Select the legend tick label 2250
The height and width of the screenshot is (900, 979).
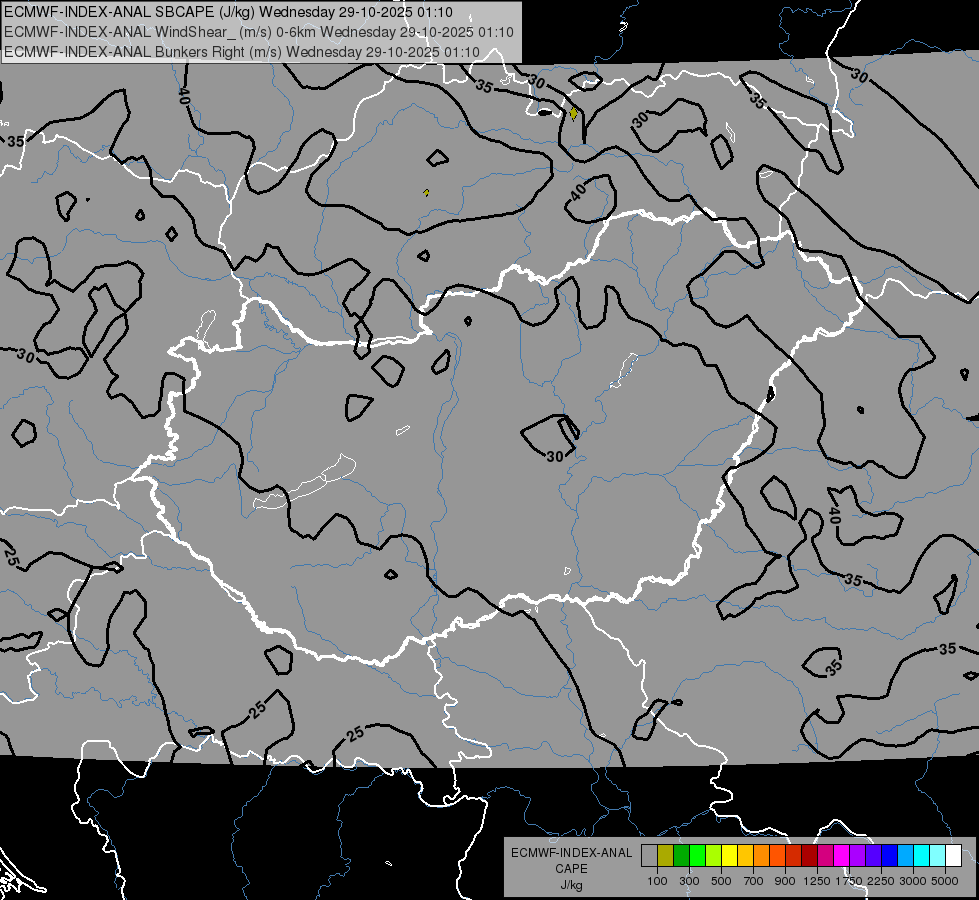(882, 881)
